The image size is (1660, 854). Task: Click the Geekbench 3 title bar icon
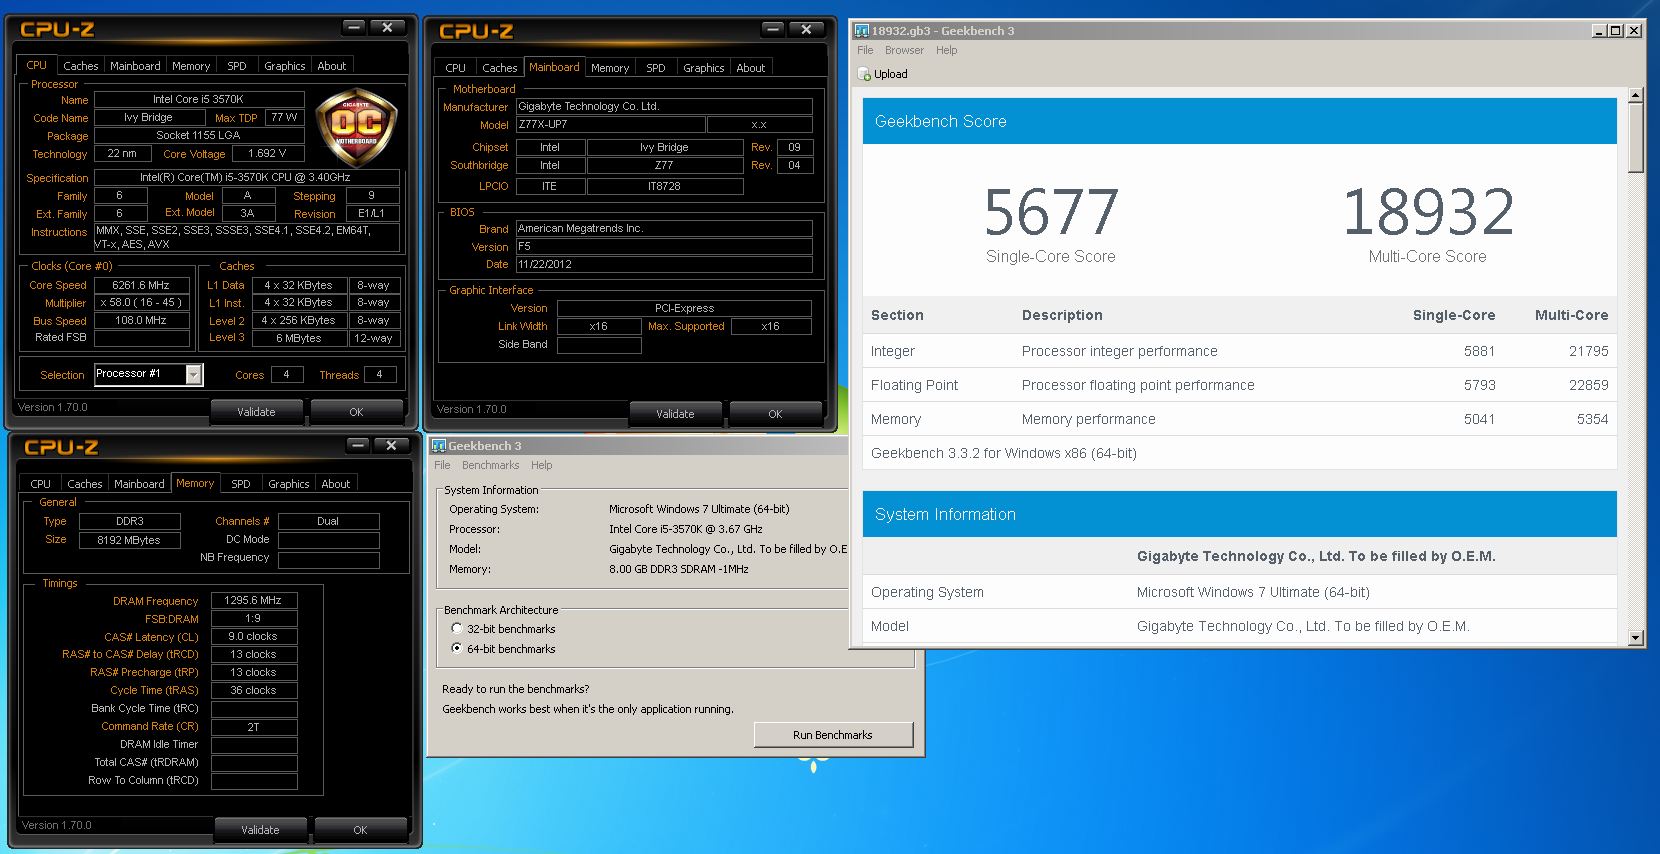(438, 446)
